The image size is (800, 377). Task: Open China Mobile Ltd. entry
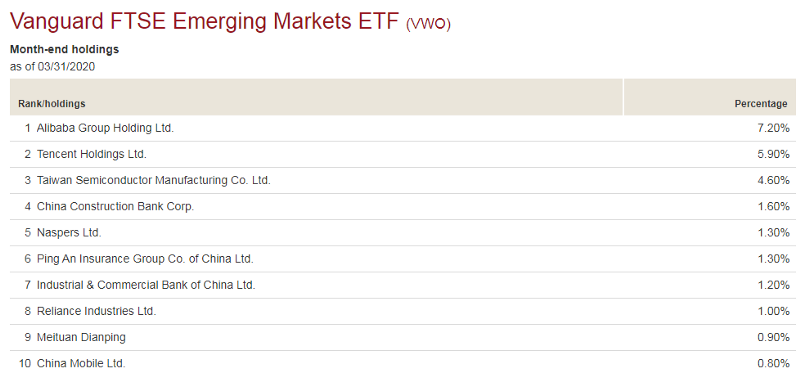pyautogui.click(x=81, y=364)
